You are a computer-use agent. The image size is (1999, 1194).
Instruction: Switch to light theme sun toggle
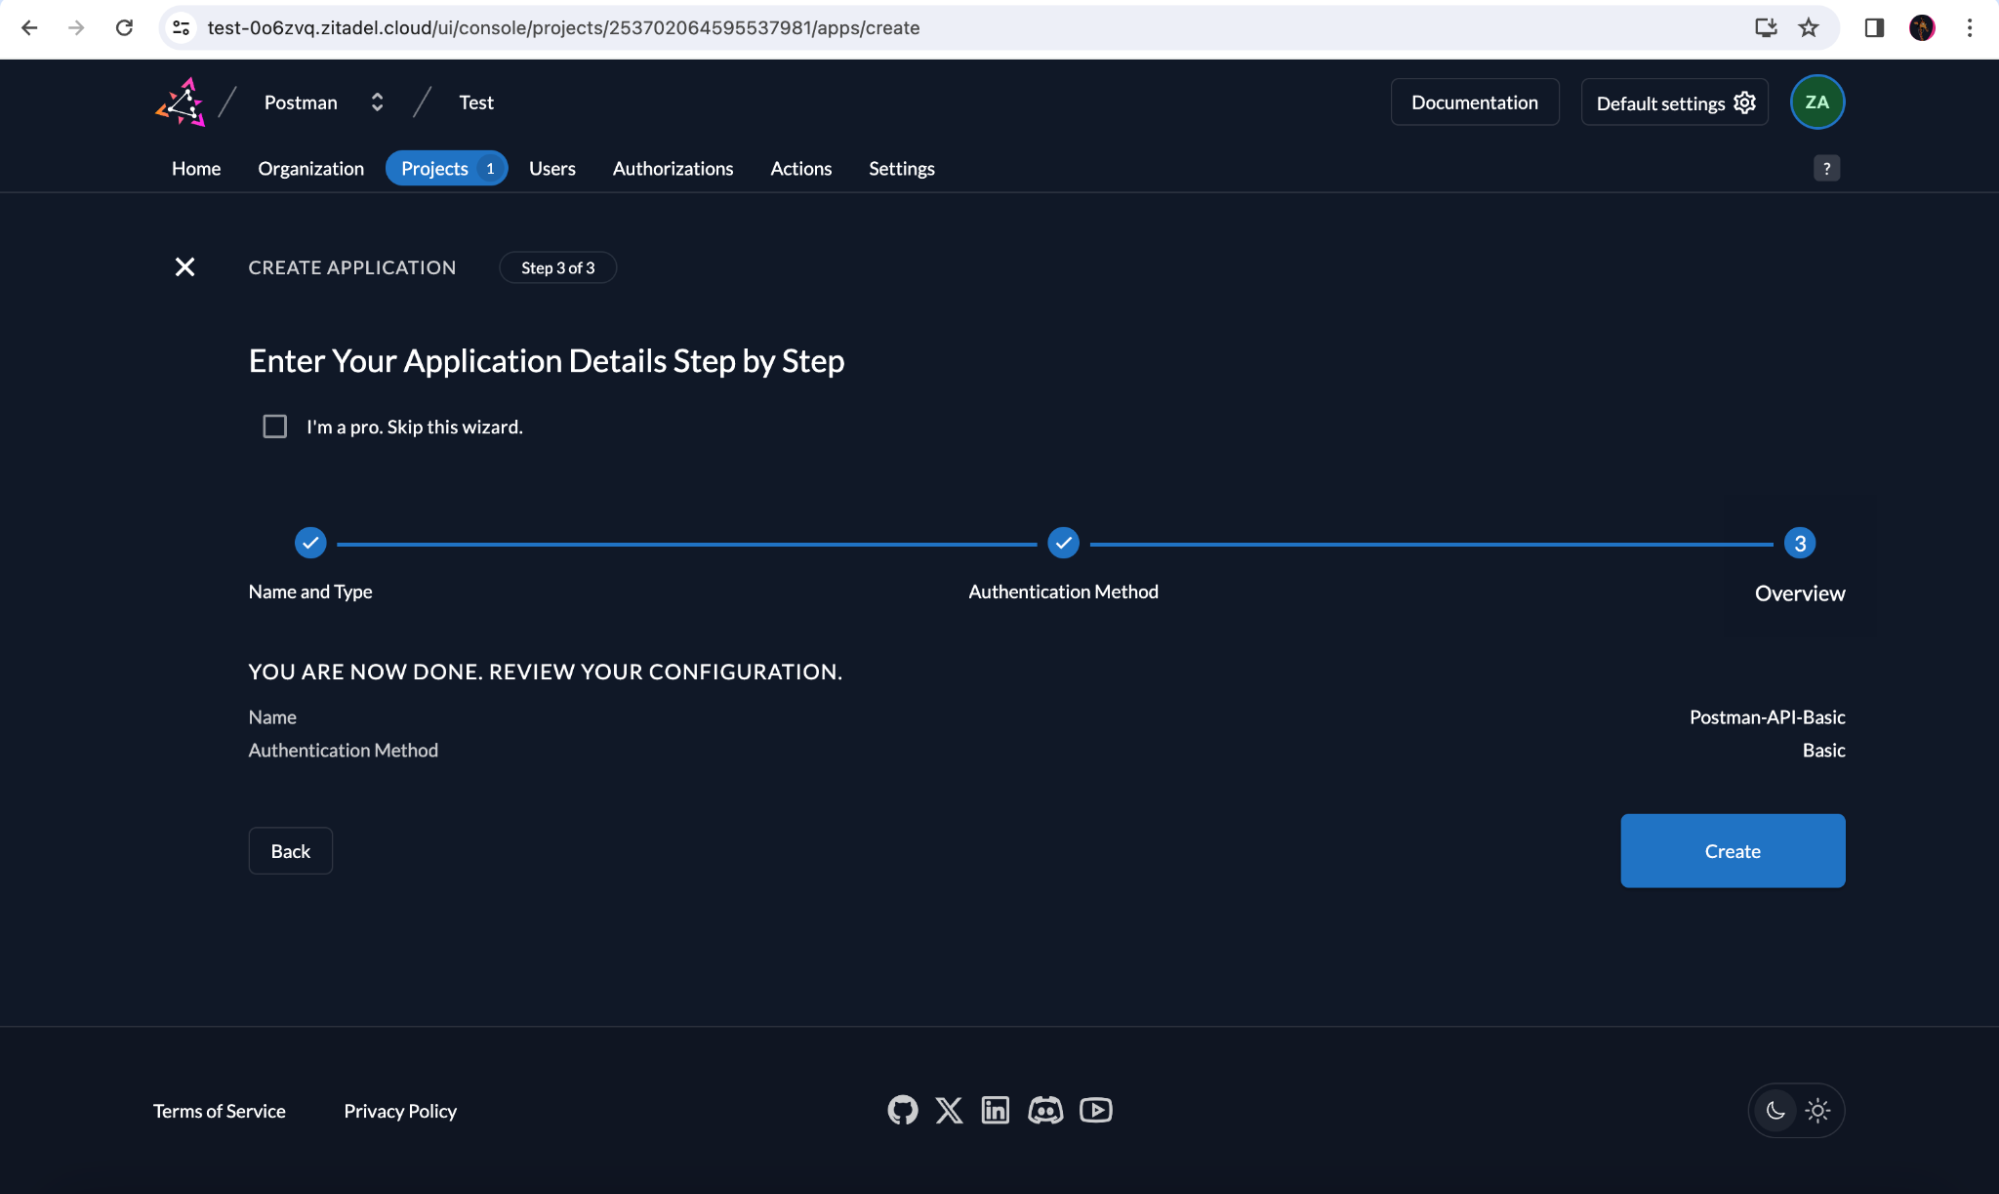click(1818, 1110)
